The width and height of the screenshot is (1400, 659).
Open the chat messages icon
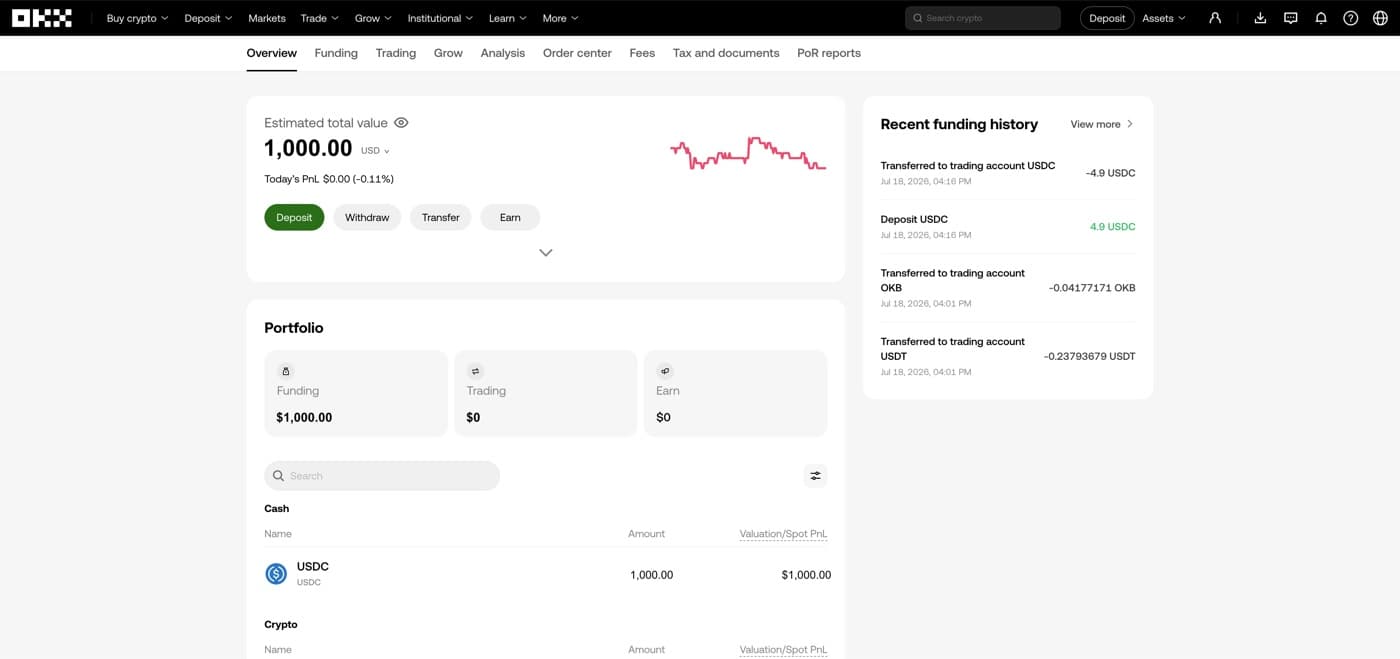click(x=1290, y=18)
